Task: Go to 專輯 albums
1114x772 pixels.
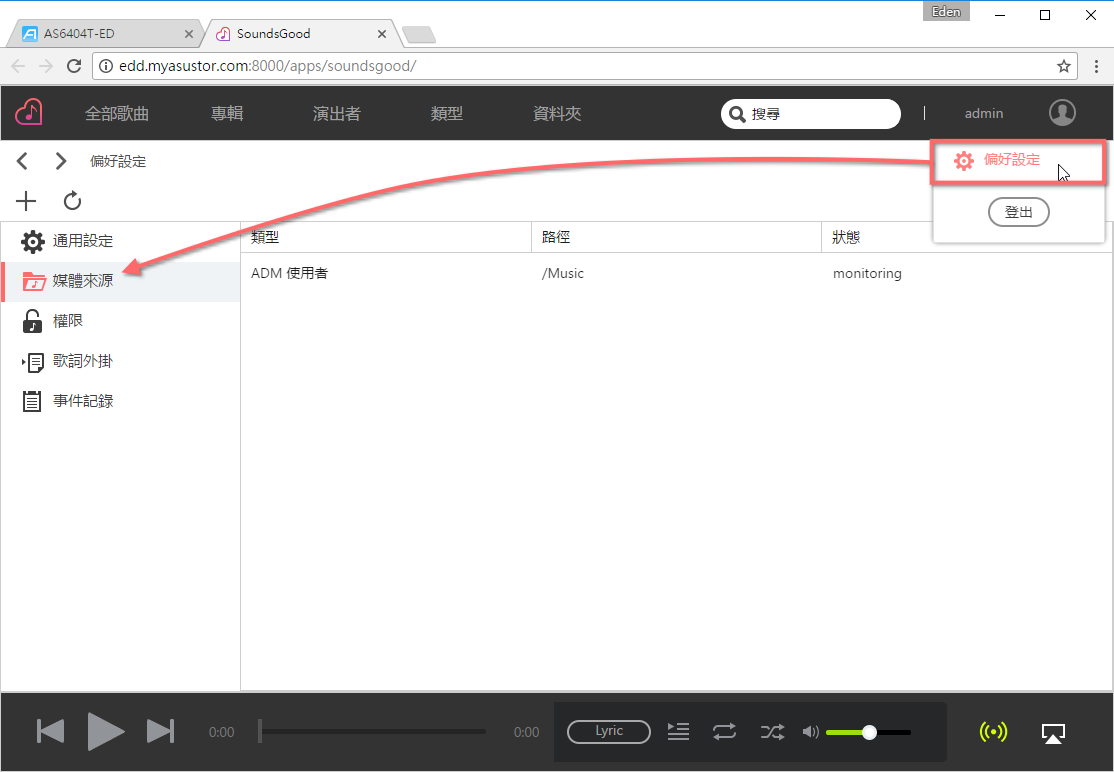Action: click(227, 114)
